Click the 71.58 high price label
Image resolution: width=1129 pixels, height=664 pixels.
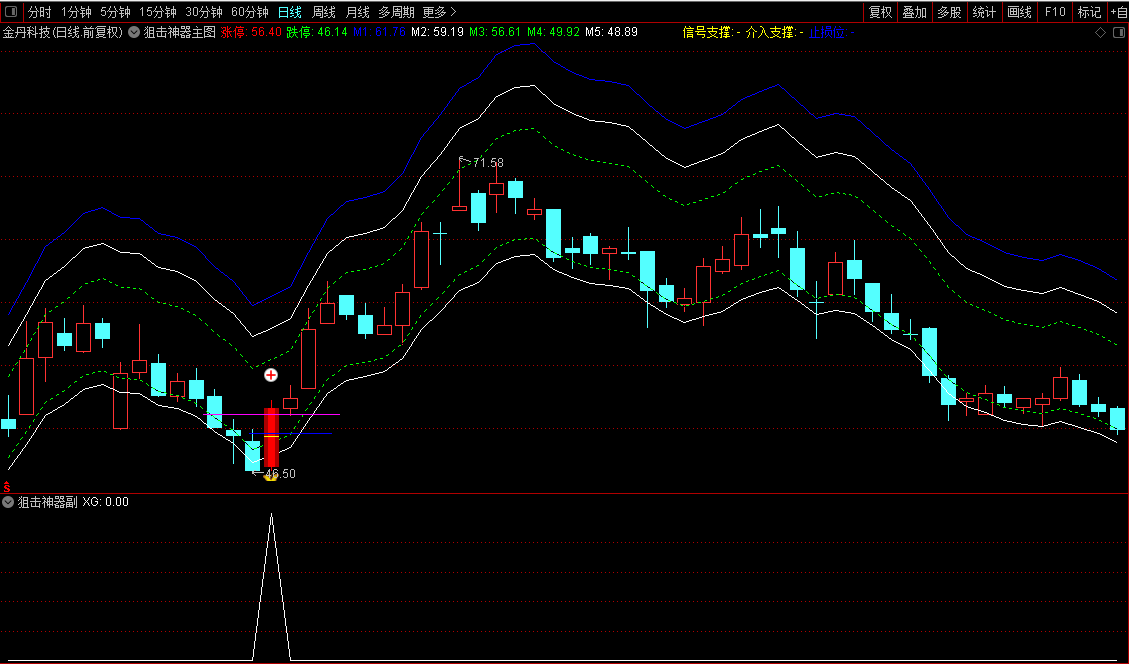(x=488, y=163)
